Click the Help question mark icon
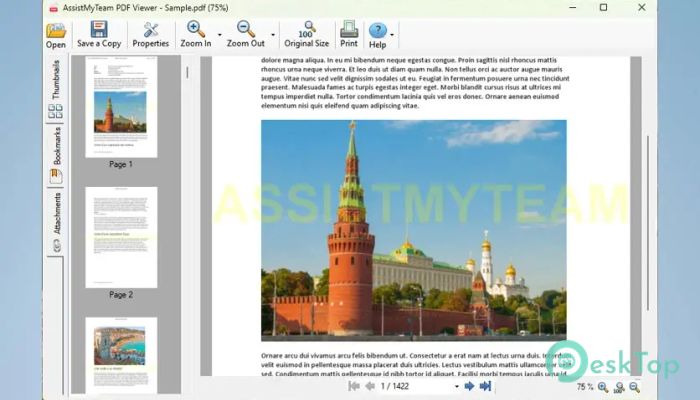The height and width of the screenshot is (400, 700). 376,33
